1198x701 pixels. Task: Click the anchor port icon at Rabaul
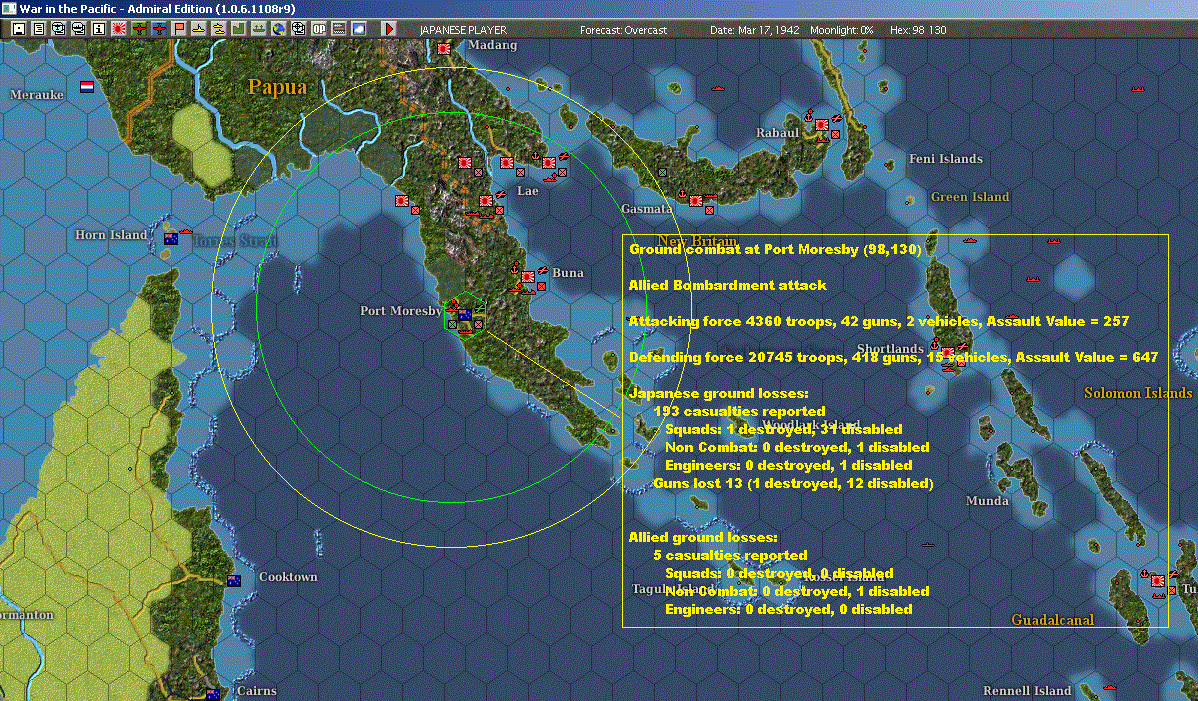tap(809, 116)
